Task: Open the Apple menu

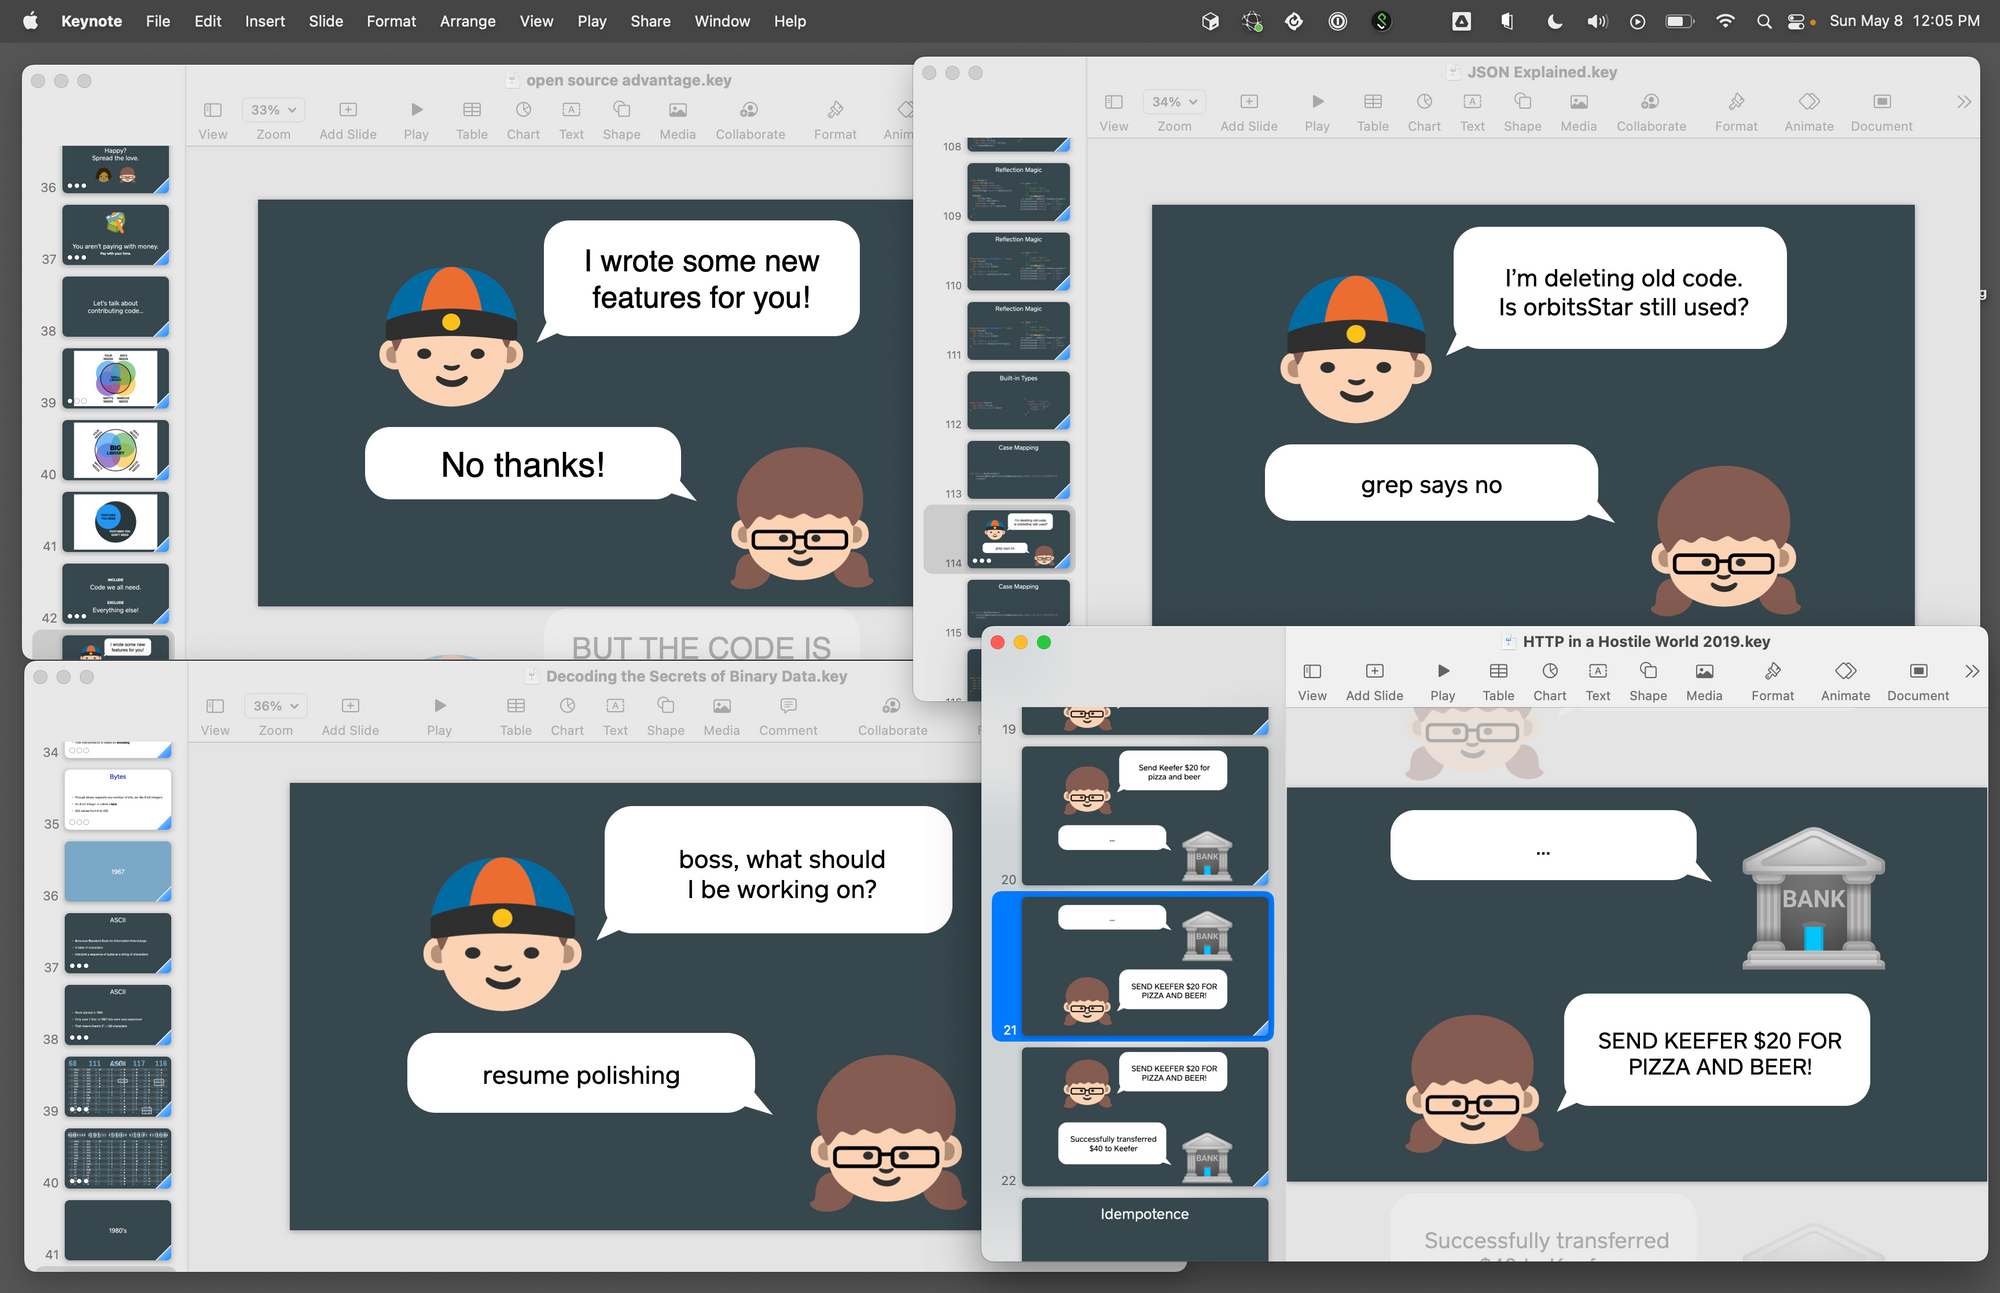Action: point(30,21)
